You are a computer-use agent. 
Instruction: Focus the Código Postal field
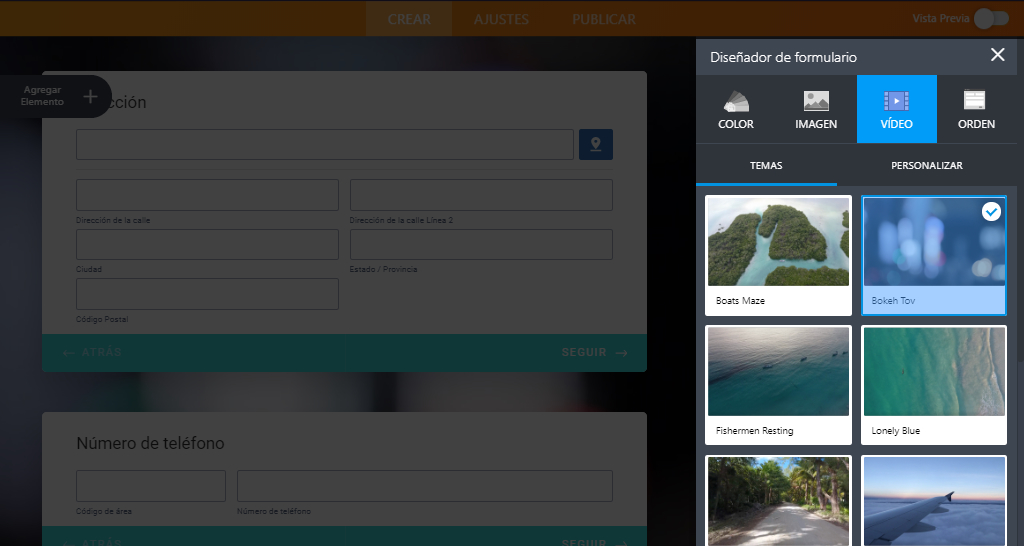click(207, 294)
